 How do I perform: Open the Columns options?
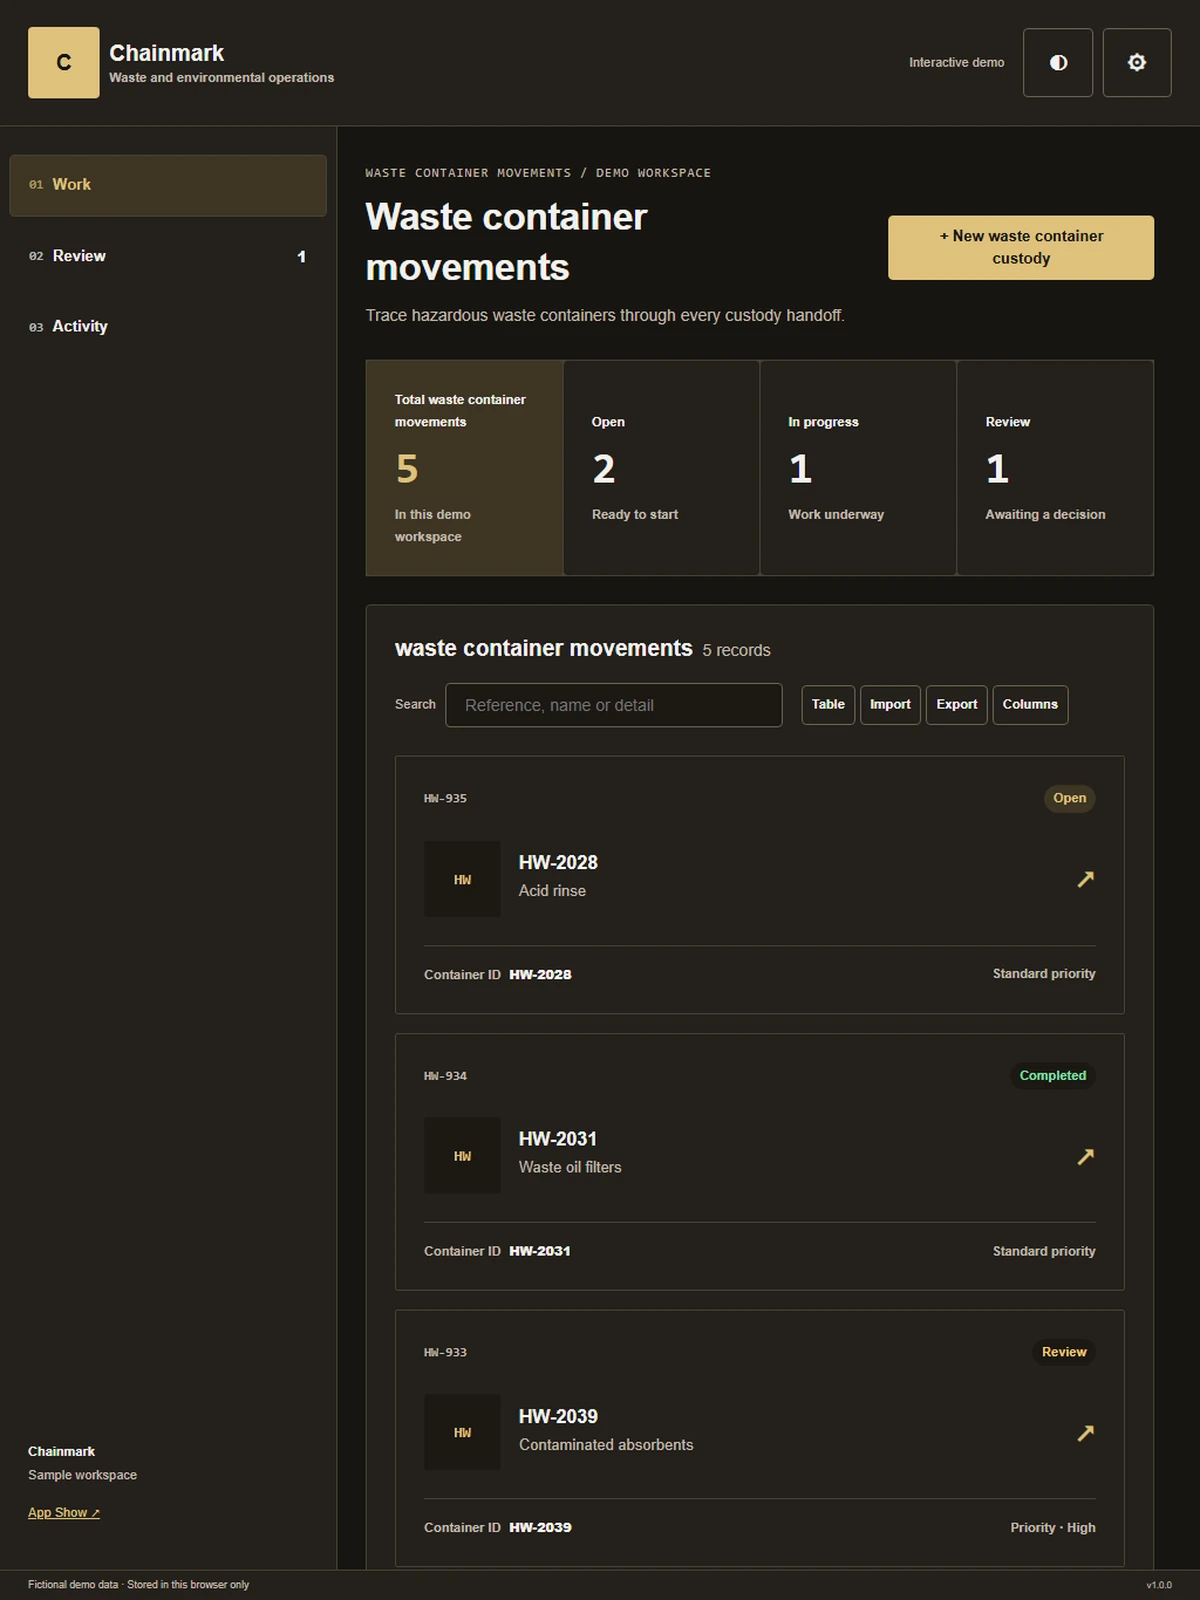click(1030, 705)
